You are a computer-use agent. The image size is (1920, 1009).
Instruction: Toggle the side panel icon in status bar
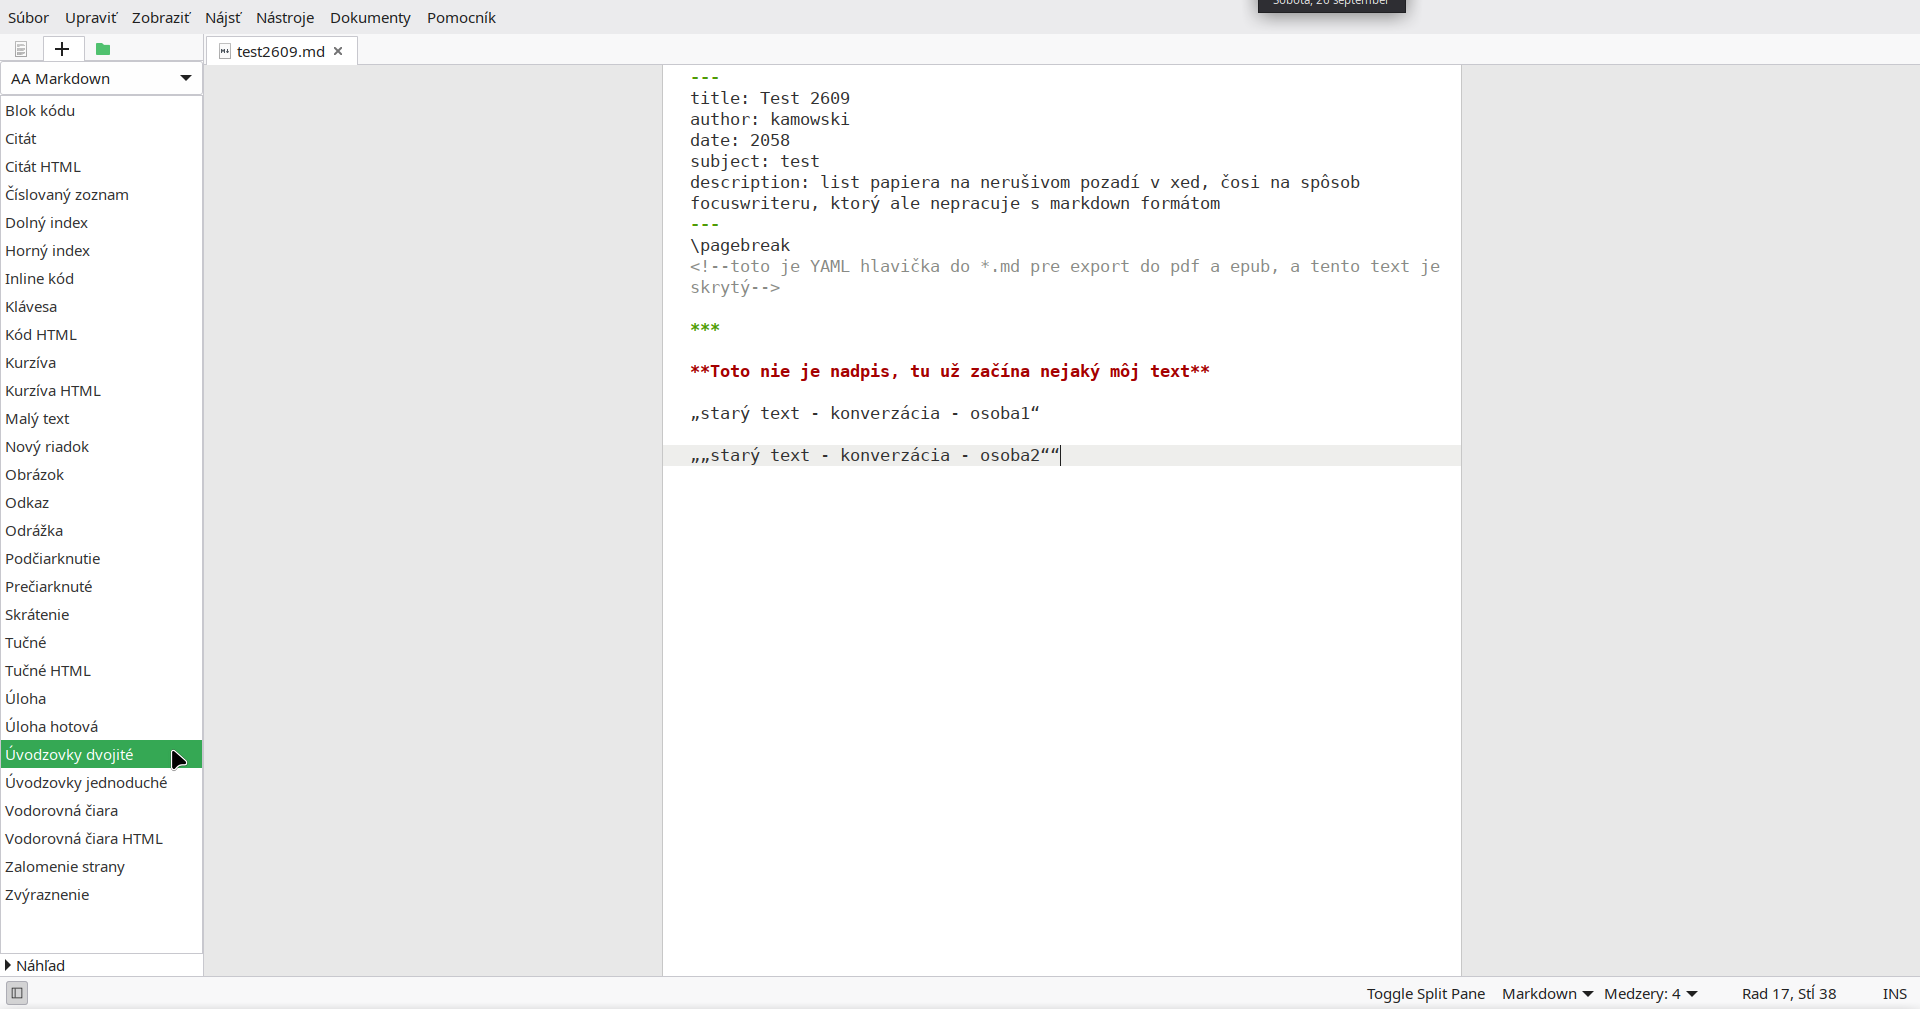[17, 993]
